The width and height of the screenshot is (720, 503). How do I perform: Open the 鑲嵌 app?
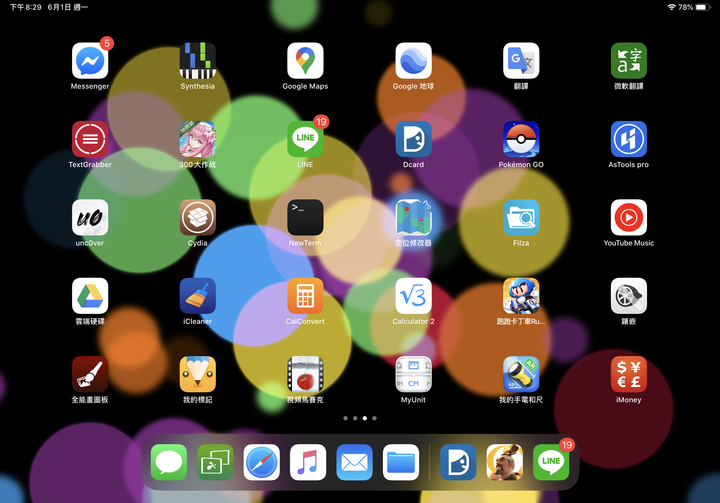629,296
